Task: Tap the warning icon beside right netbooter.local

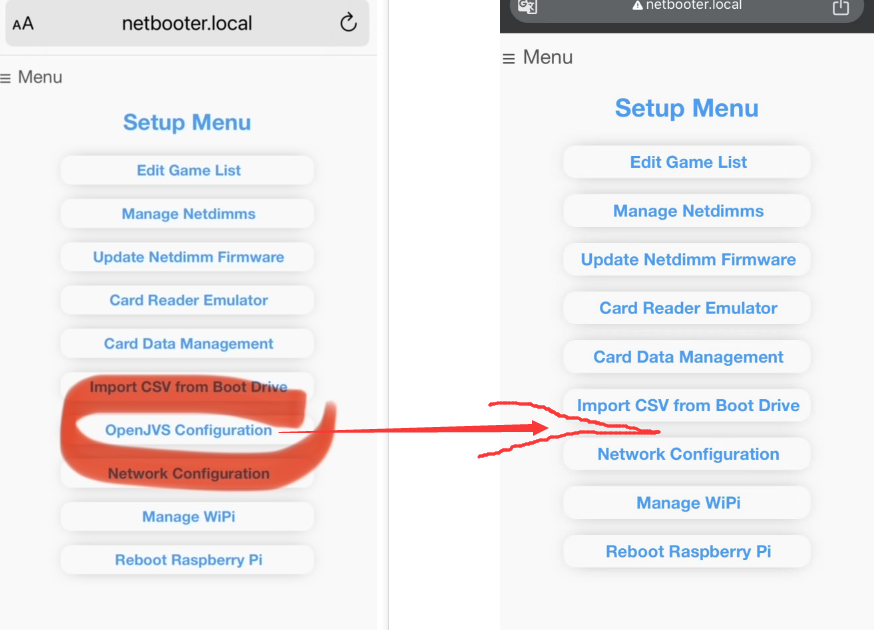Action: pyautogui.click(x=637, y=6)
